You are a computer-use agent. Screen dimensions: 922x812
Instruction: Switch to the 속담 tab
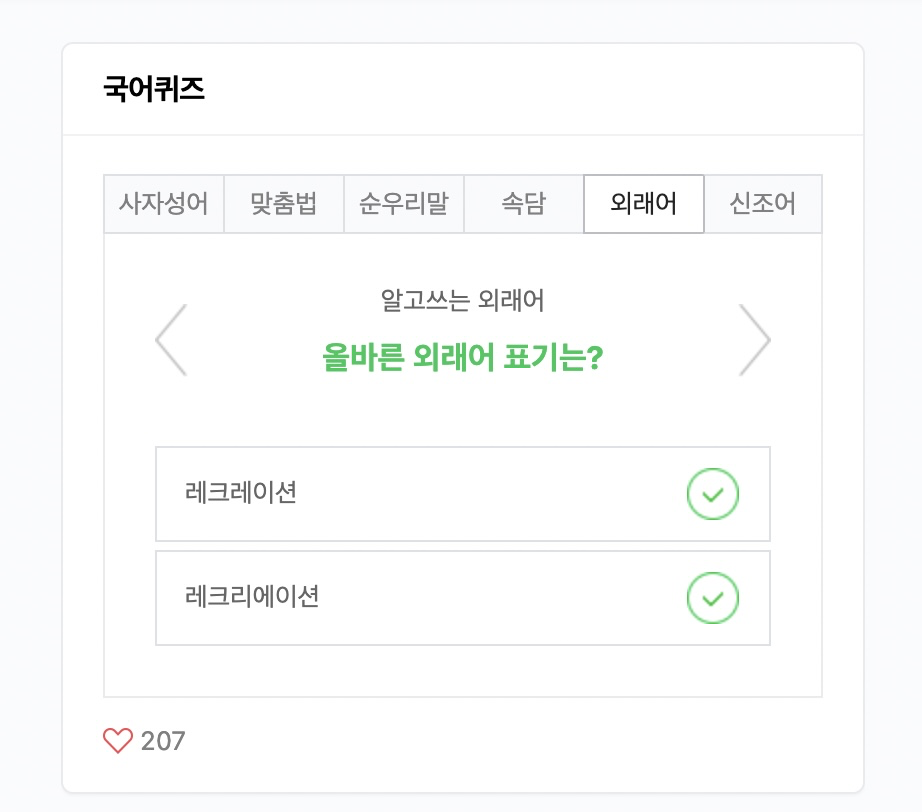(524, 203)
